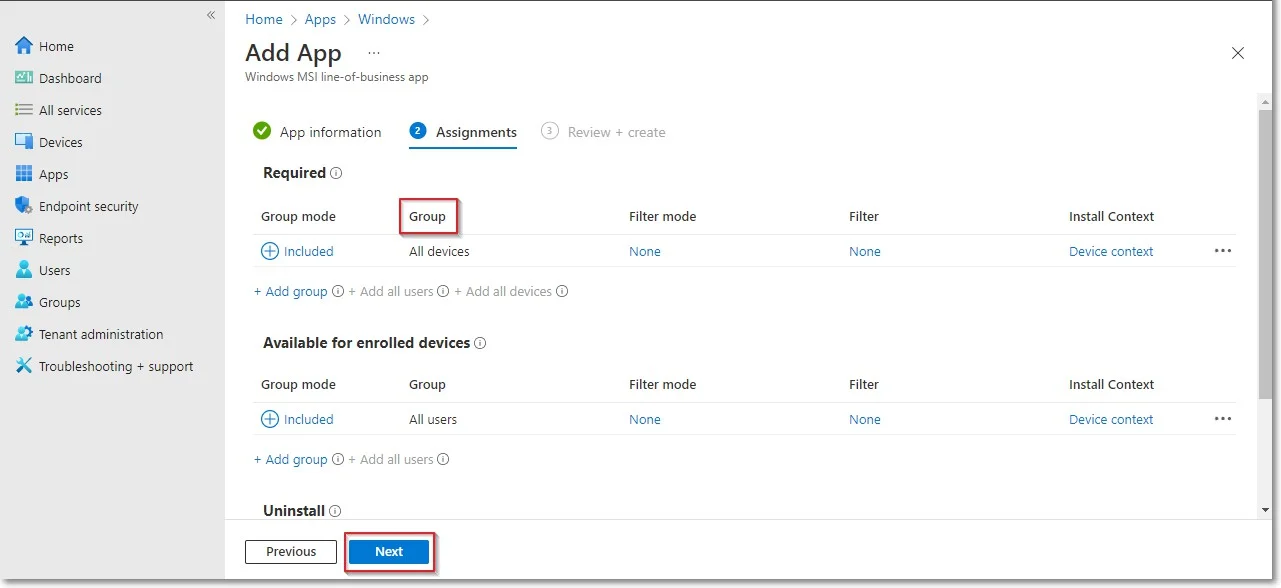Click the info icon beside Uninstall heading
Screen dimensions: 1281x588
(335, 511)
